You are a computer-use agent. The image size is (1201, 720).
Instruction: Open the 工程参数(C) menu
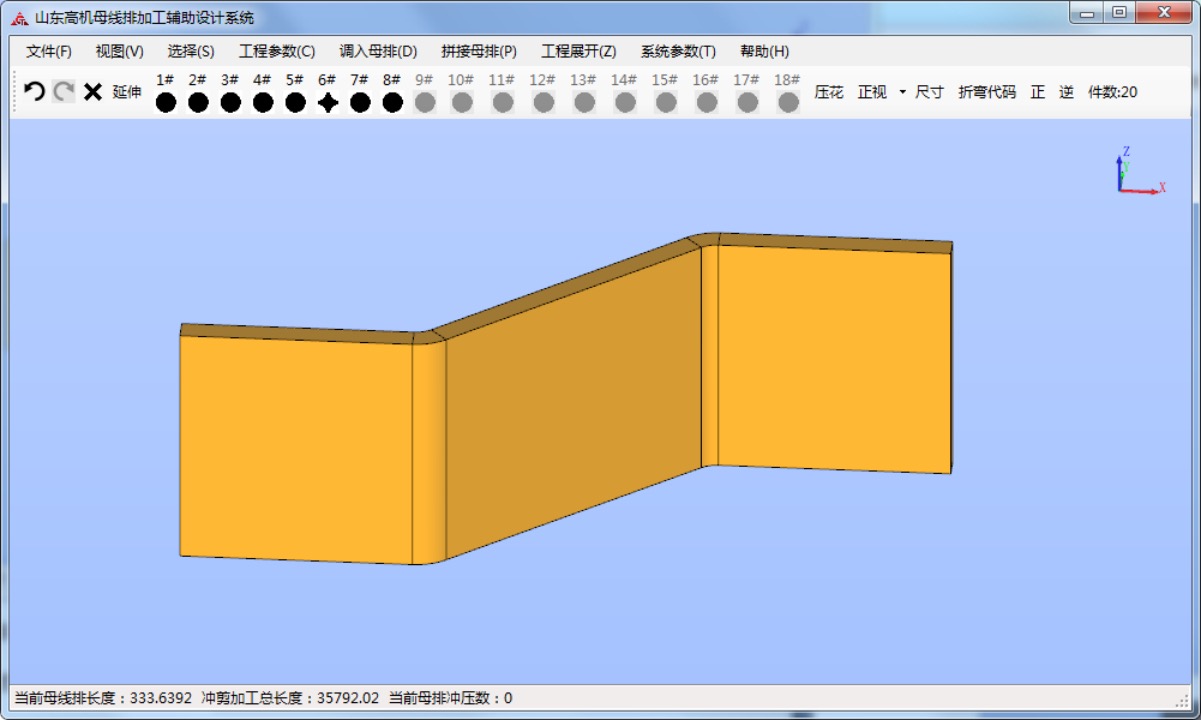coord(276,51)
